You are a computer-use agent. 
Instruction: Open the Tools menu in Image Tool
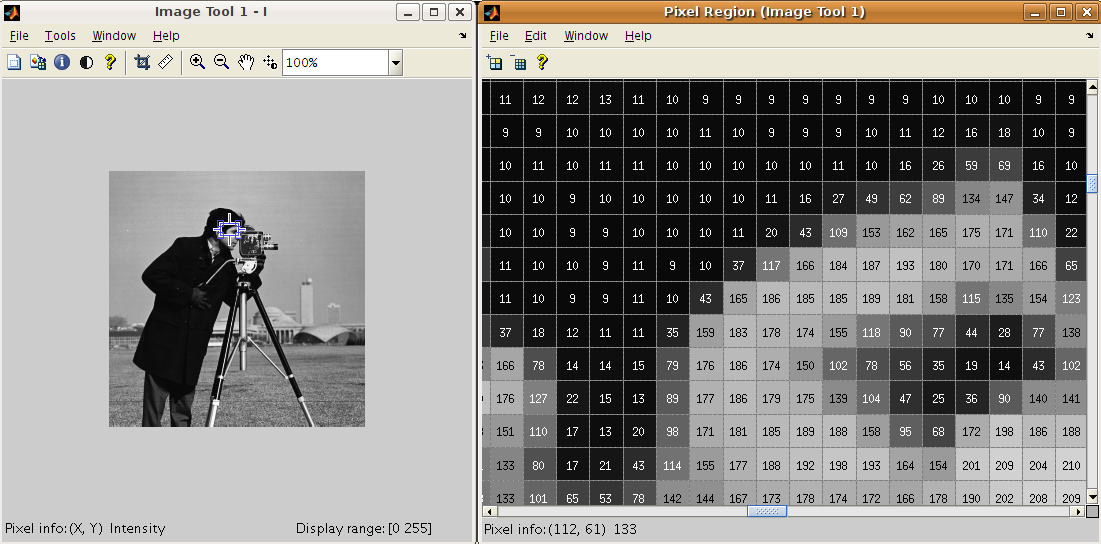coord(60,36)
